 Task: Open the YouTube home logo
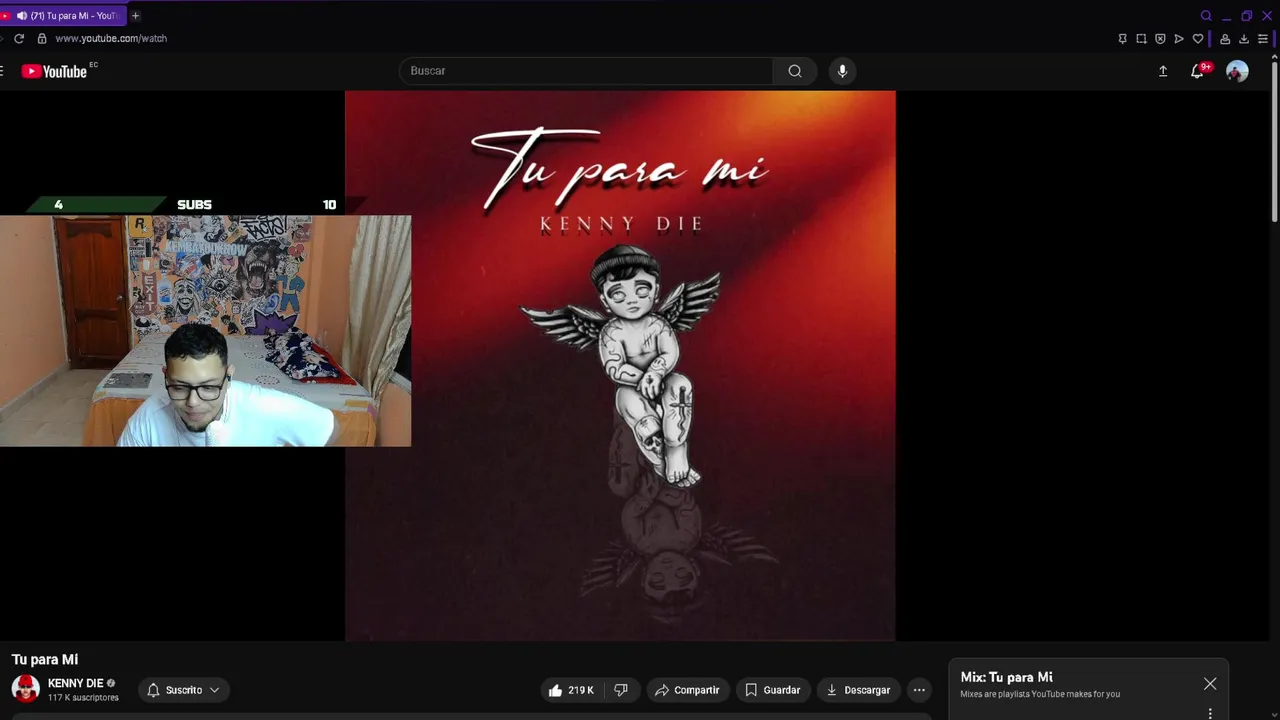coord(55,71)
